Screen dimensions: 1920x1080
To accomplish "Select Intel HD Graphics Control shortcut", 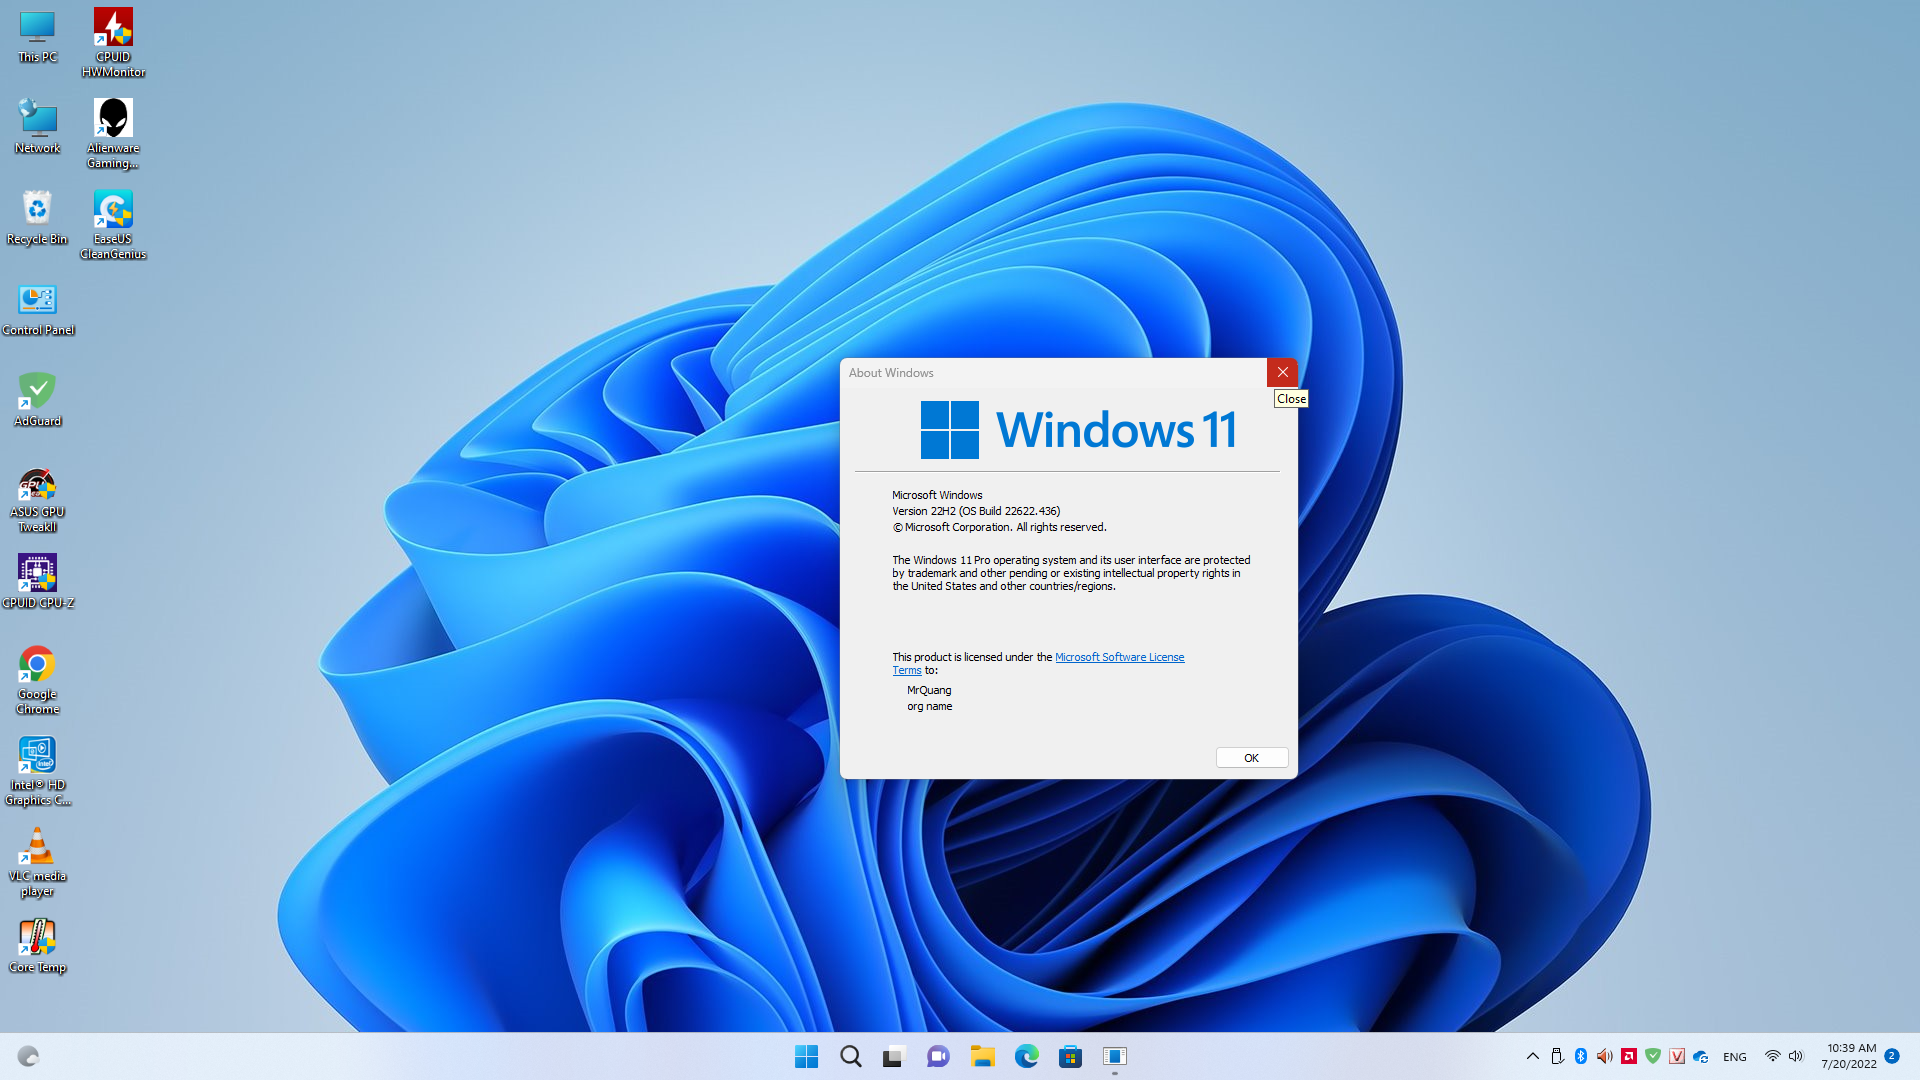I will [37, 771].
